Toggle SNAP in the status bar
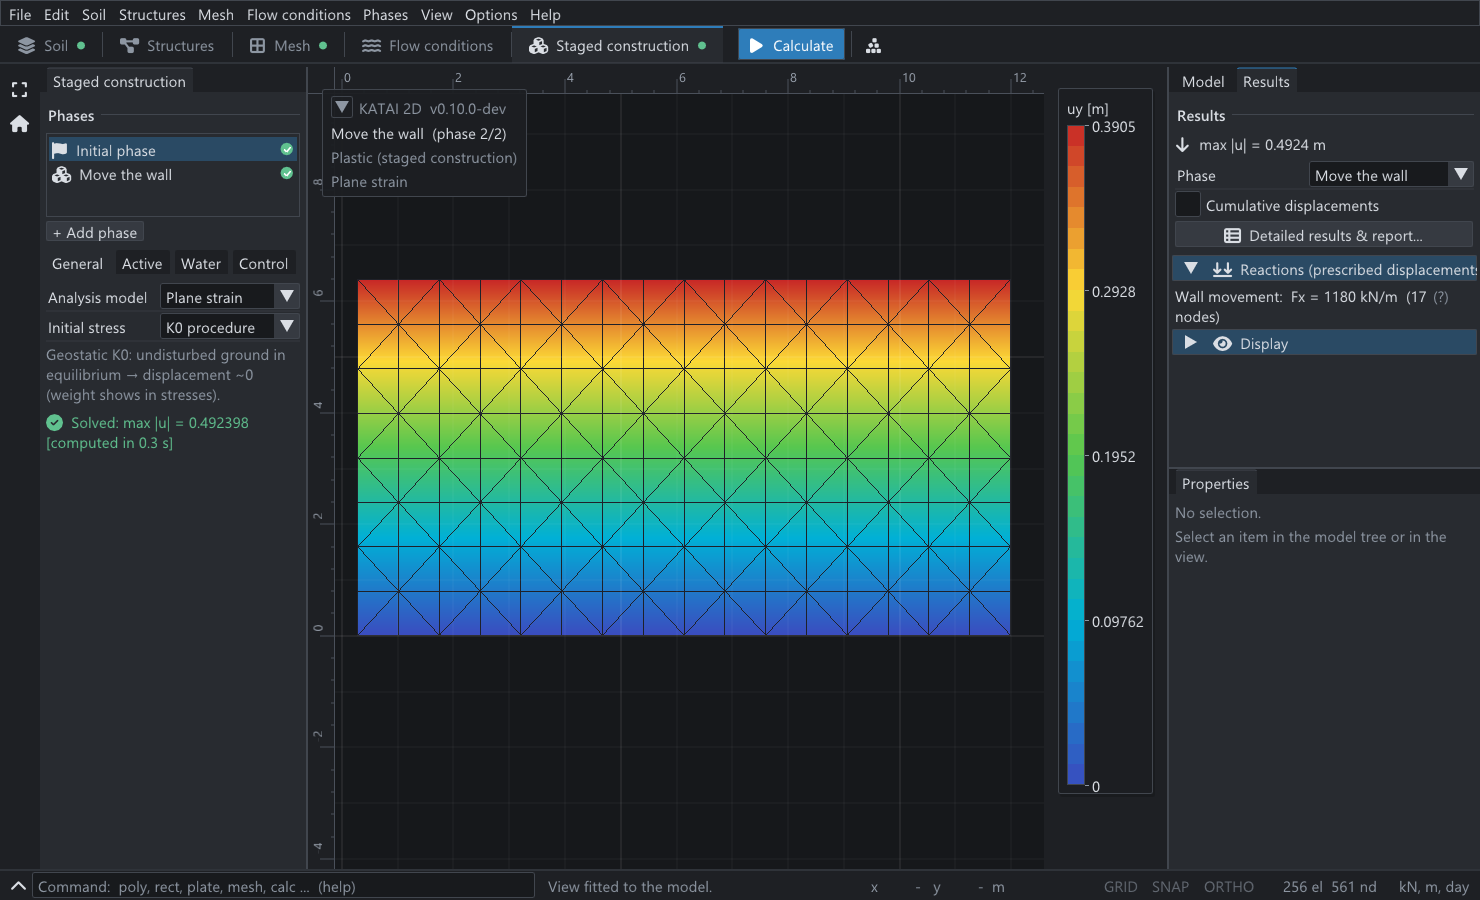The image size is (1480, 900). 1170,887
